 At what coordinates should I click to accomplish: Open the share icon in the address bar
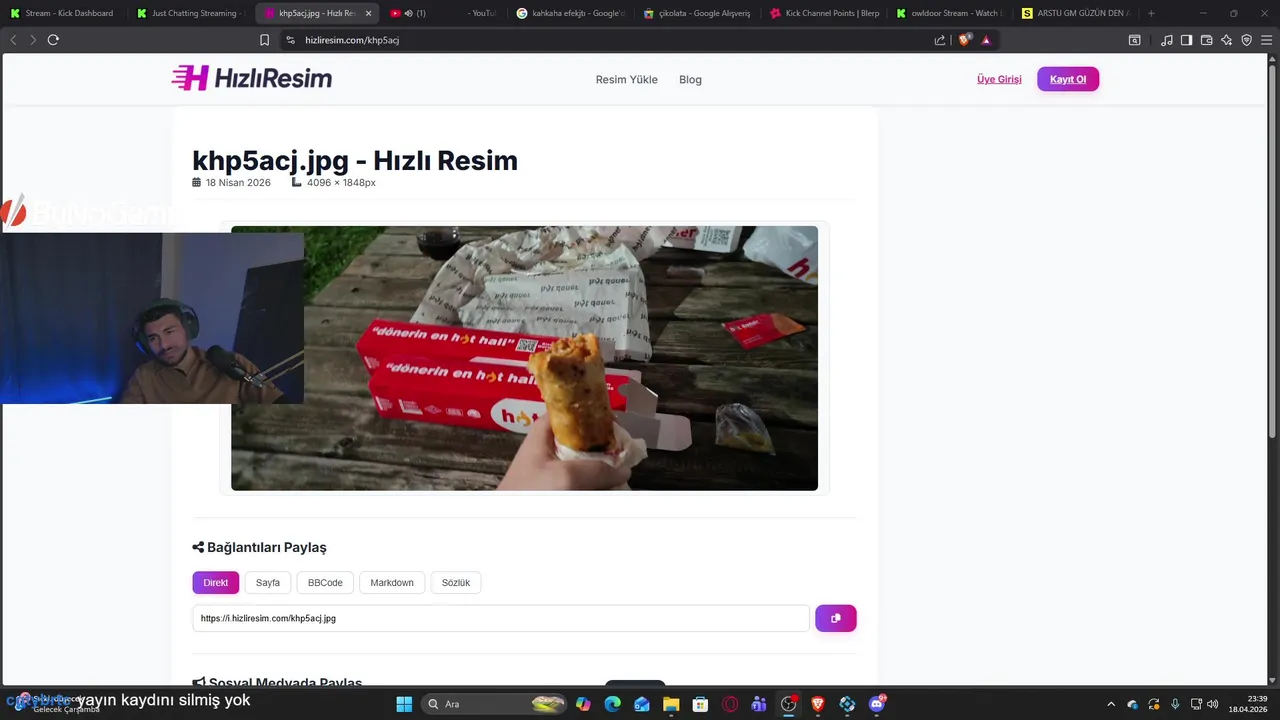[x=940, y=40]
